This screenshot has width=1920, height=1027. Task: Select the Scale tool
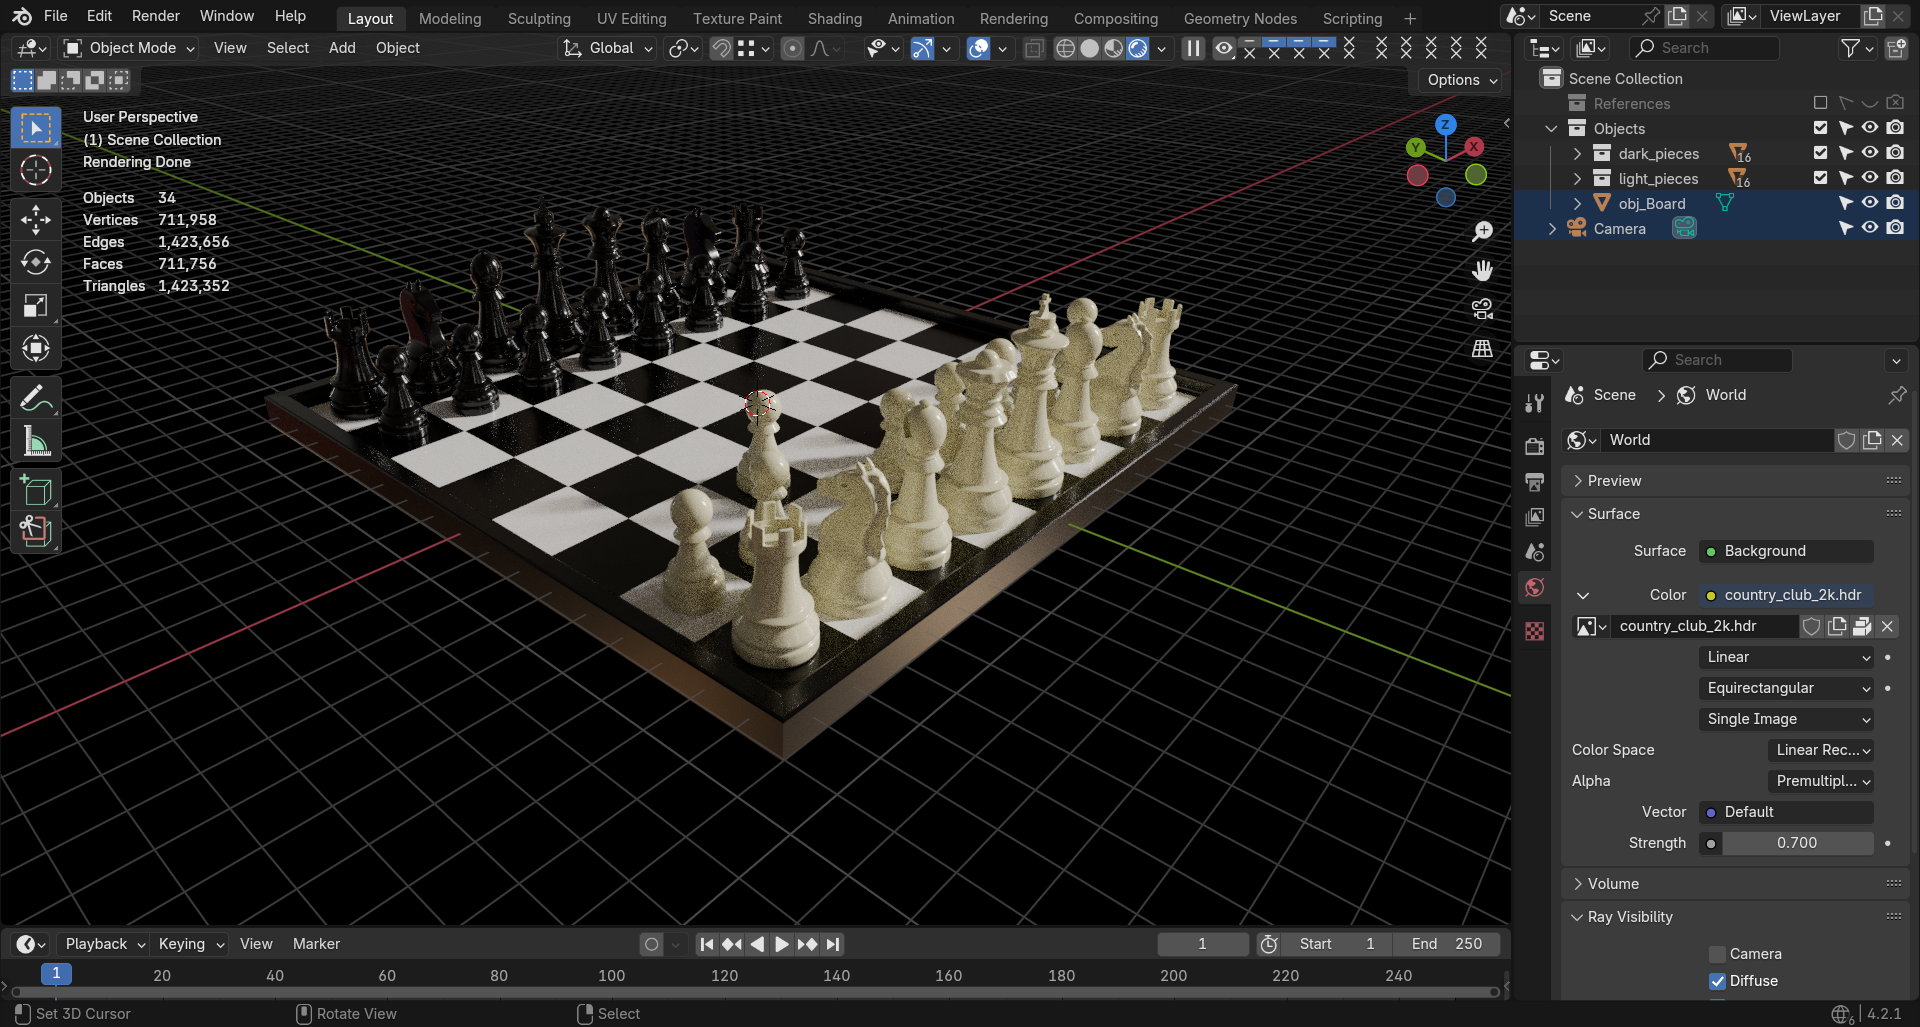pos(36,305)
